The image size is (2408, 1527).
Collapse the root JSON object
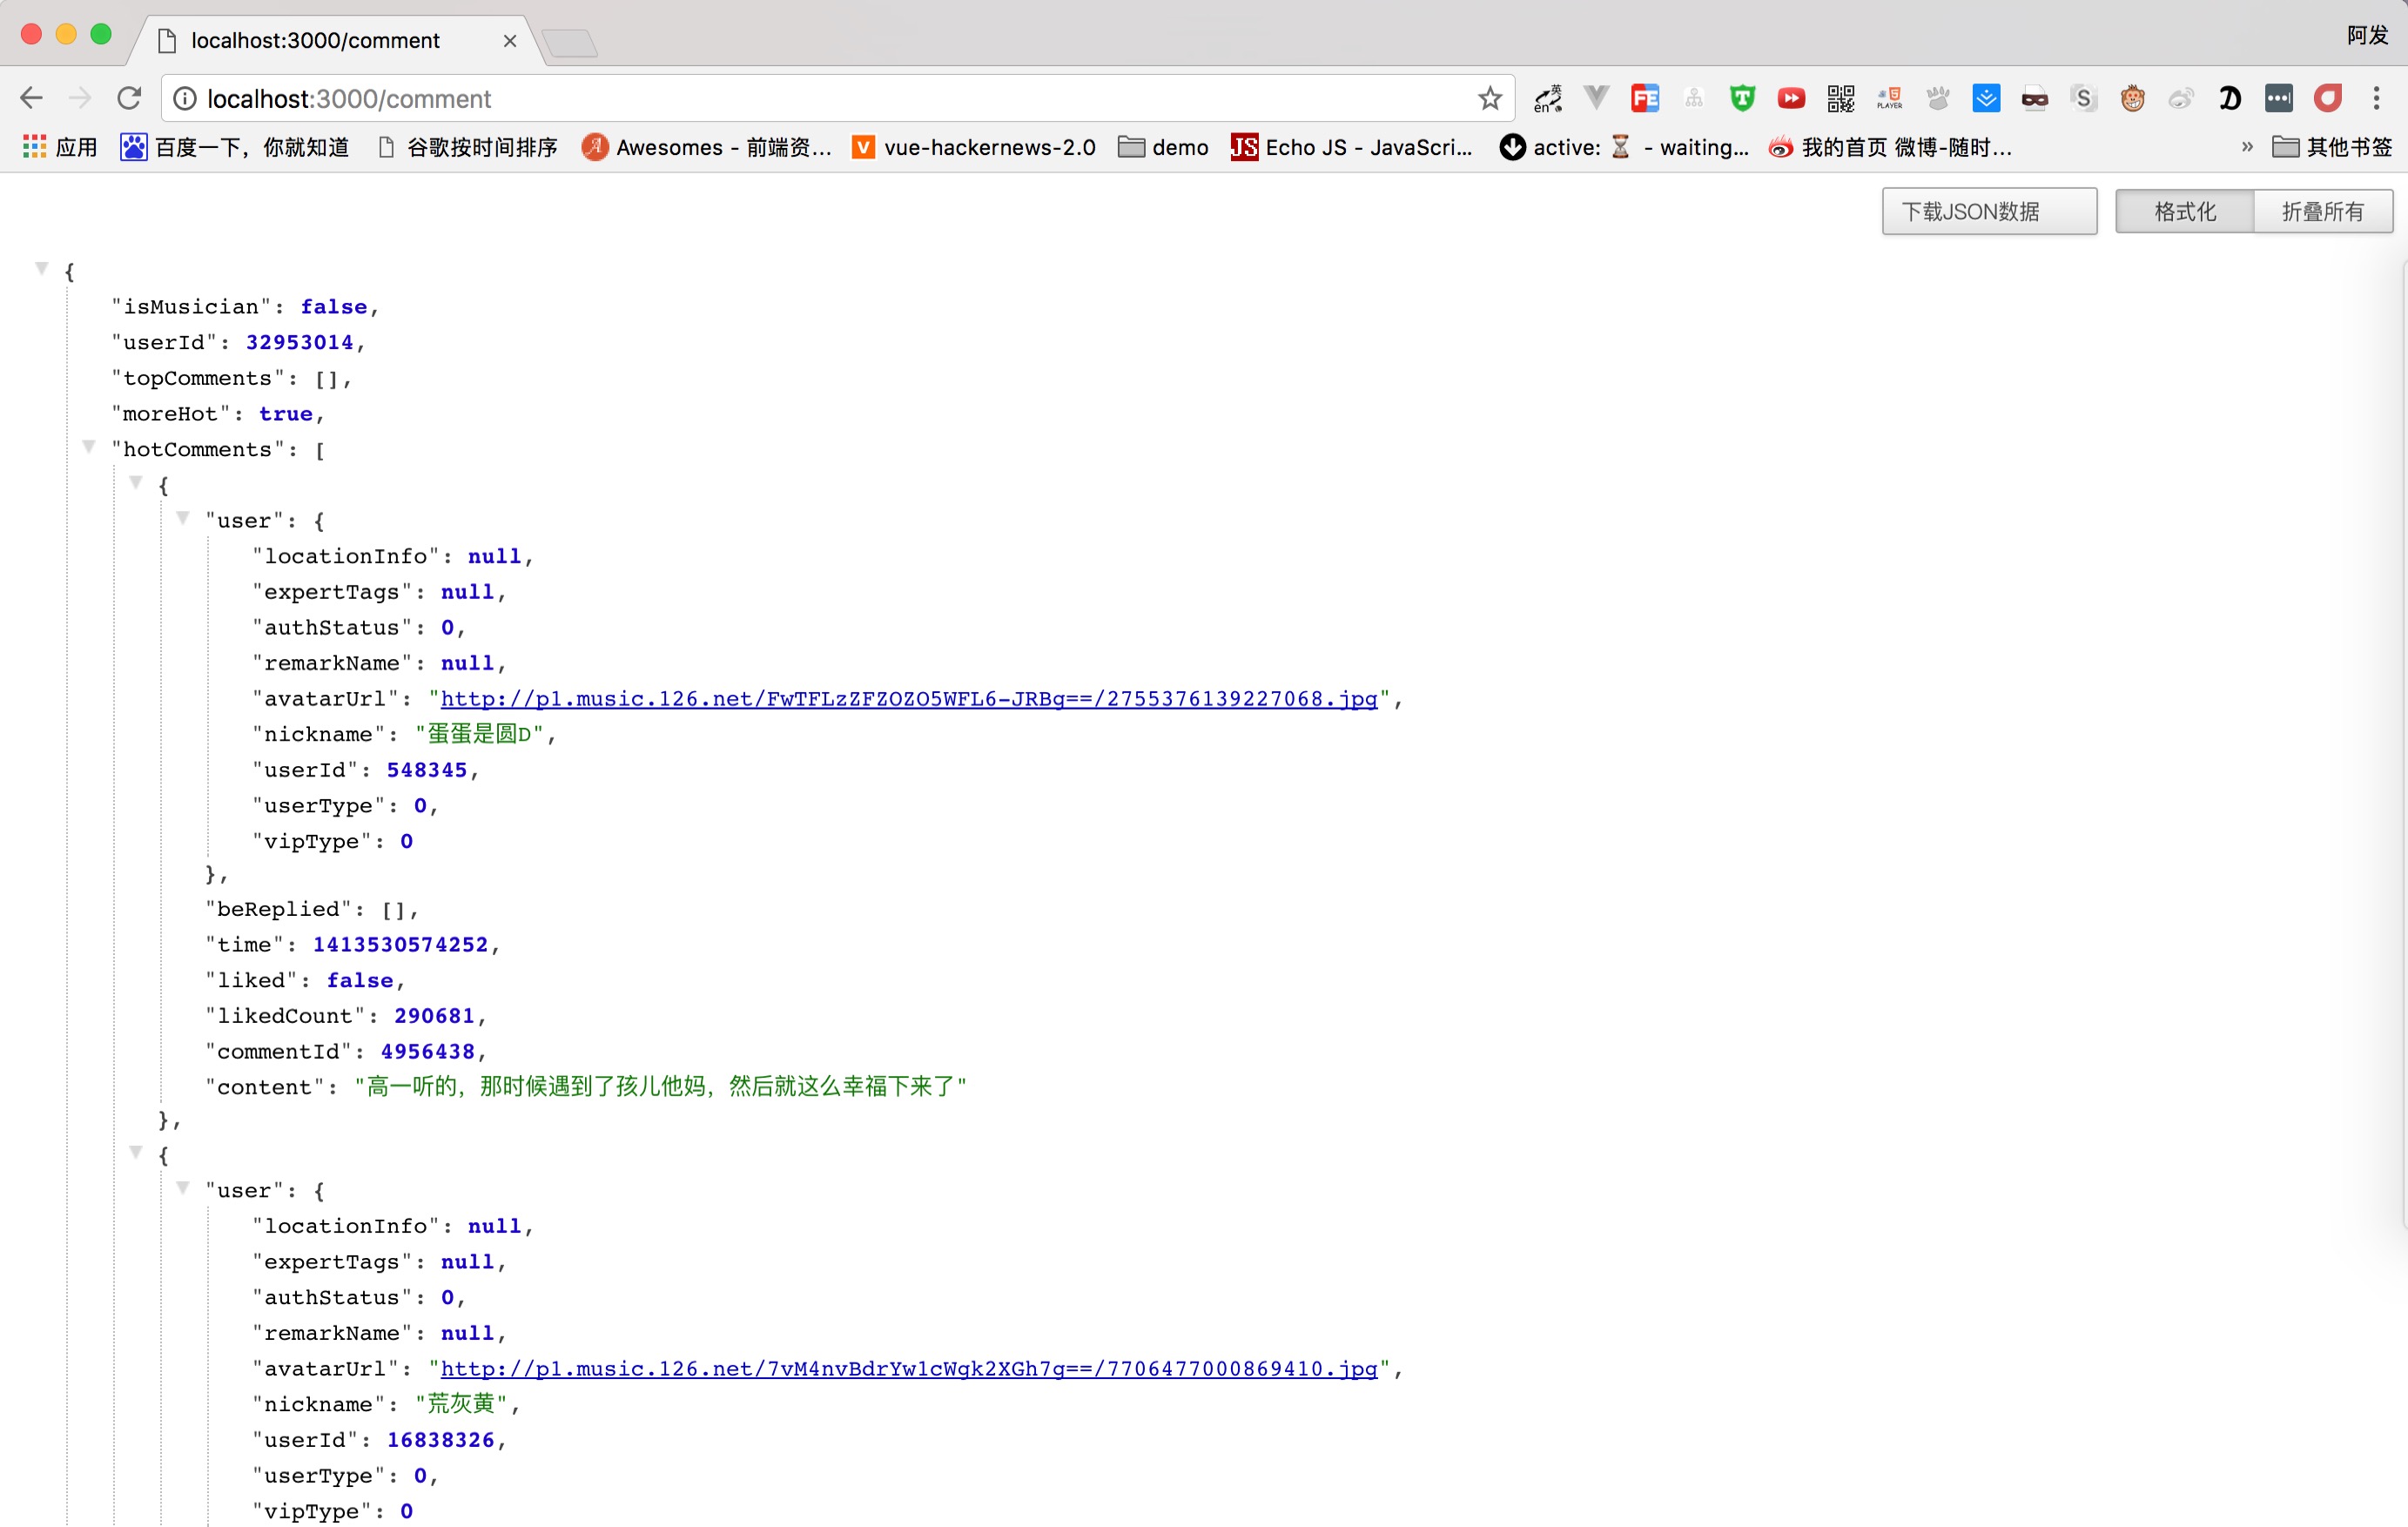[42, 268]
